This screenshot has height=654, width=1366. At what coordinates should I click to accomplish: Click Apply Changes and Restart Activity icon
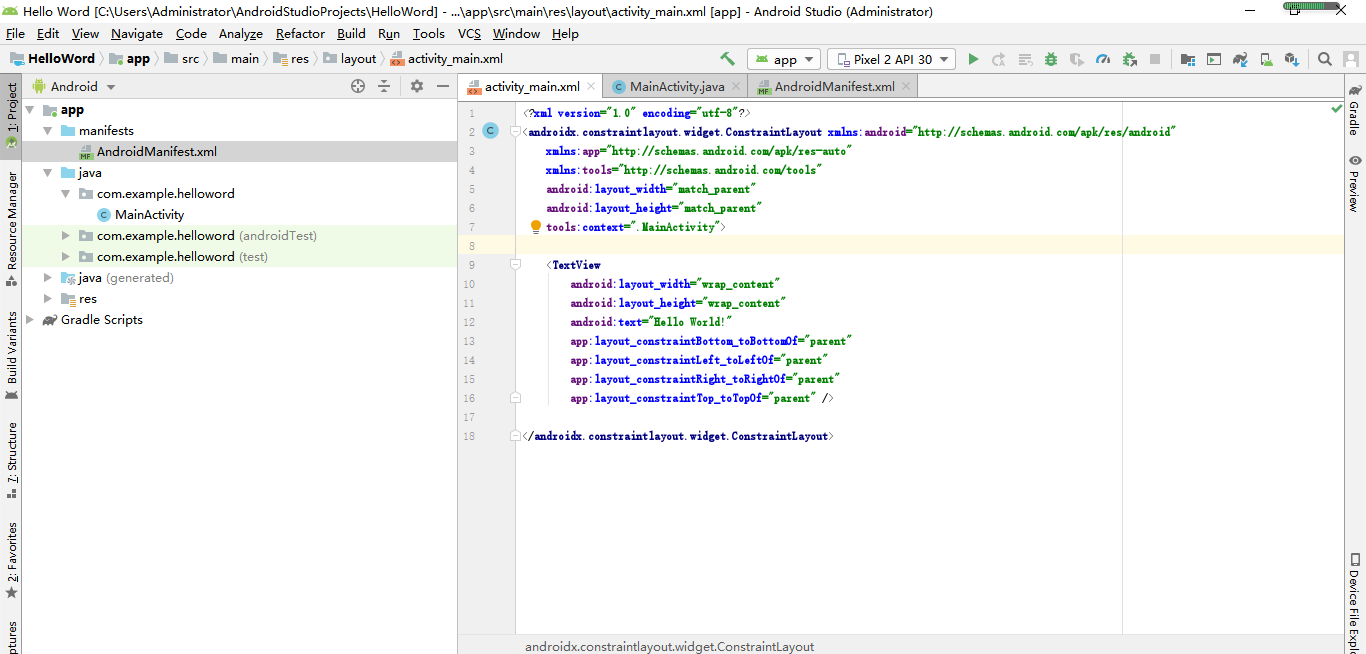pos(999,59)
